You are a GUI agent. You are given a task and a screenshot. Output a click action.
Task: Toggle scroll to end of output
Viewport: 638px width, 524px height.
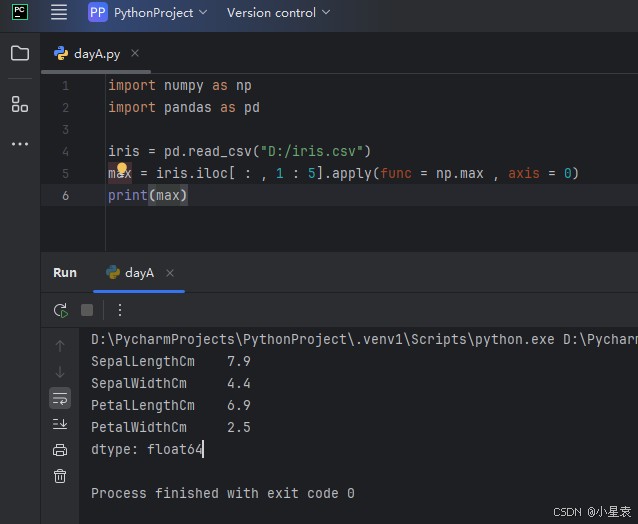pyautogui.click(x=60, y=424)
